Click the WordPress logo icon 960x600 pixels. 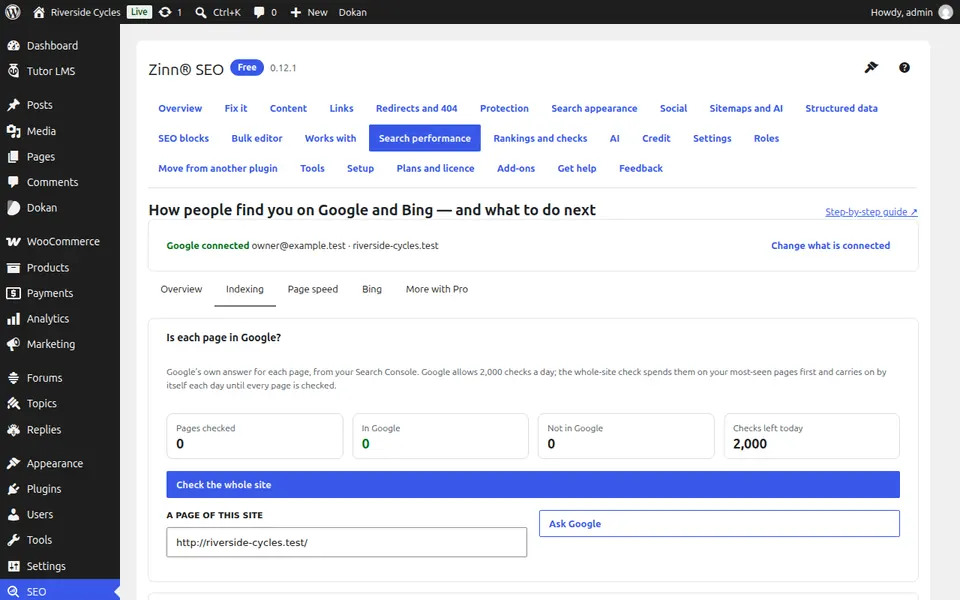click(13, 12)
